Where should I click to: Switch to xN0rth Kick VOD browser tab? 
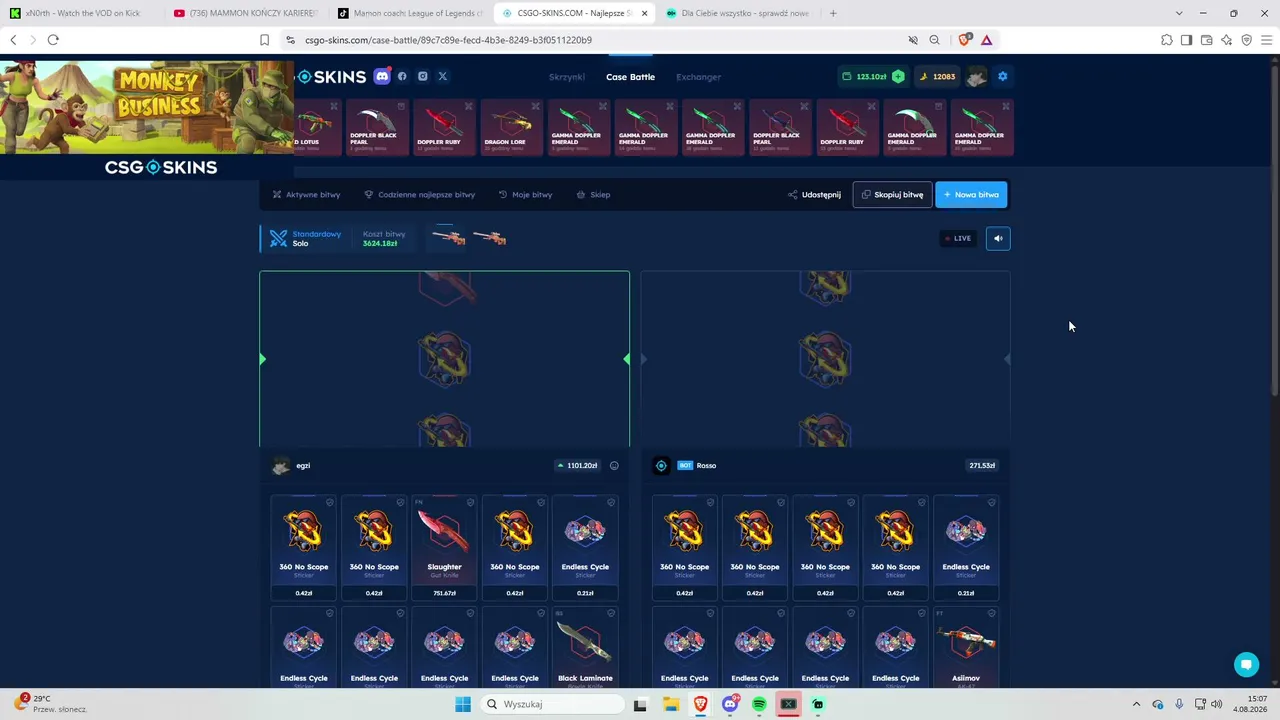(82, 13)
